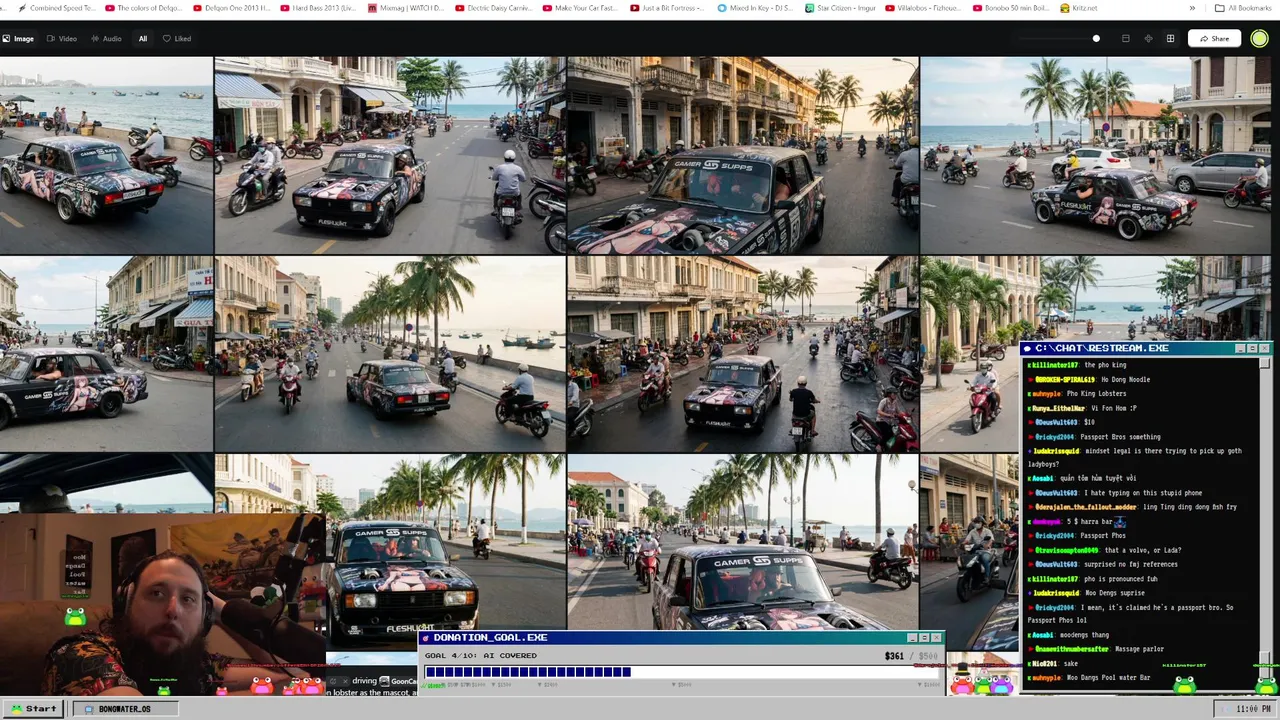Expand the bookmarks overflow chevron
Viewport: 1280px width, 720px height.
[1192, 8]
